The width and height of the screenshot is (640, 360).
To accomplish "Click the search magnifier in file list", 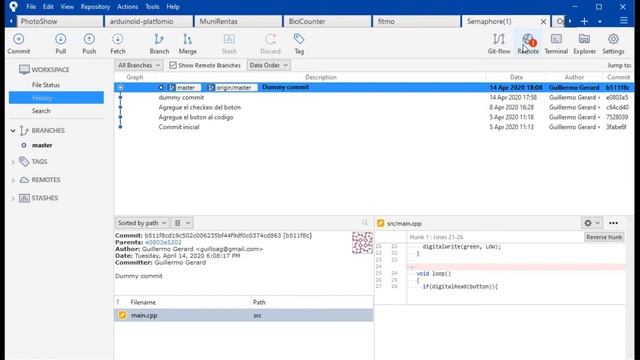I will point(365,222).
